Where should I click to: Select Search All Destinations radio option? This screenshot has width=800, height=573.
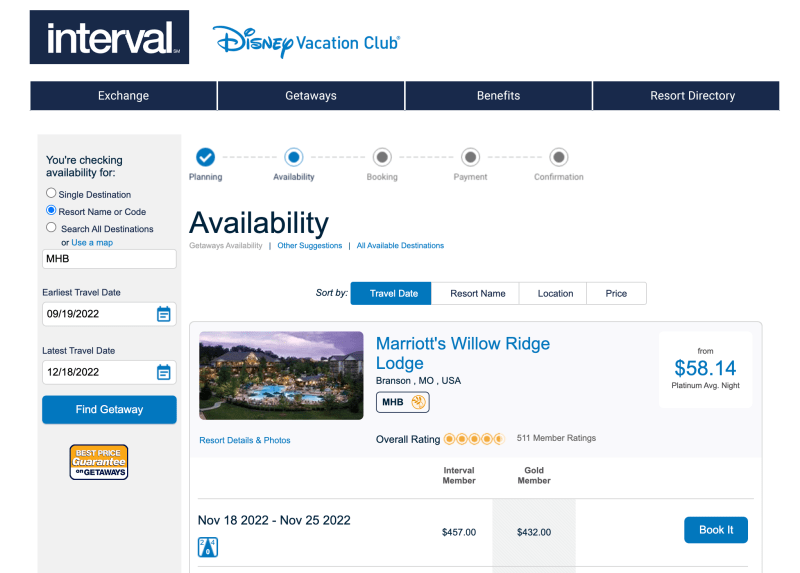[51, 227]
